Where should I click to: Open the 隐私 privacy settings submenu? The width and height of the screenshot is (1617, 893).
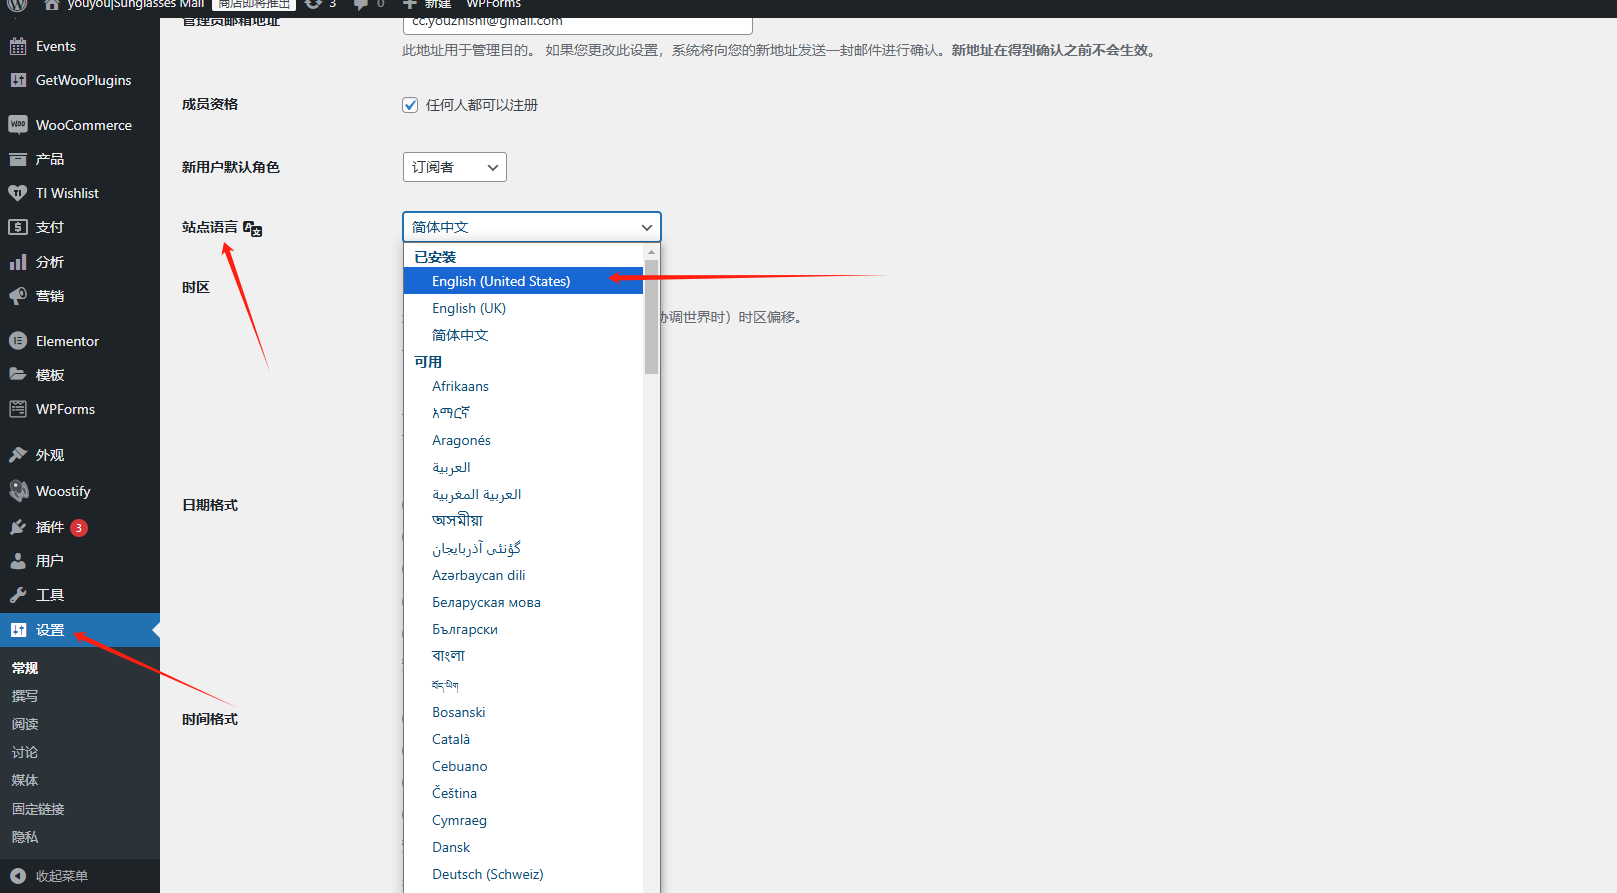coord(25,837)
